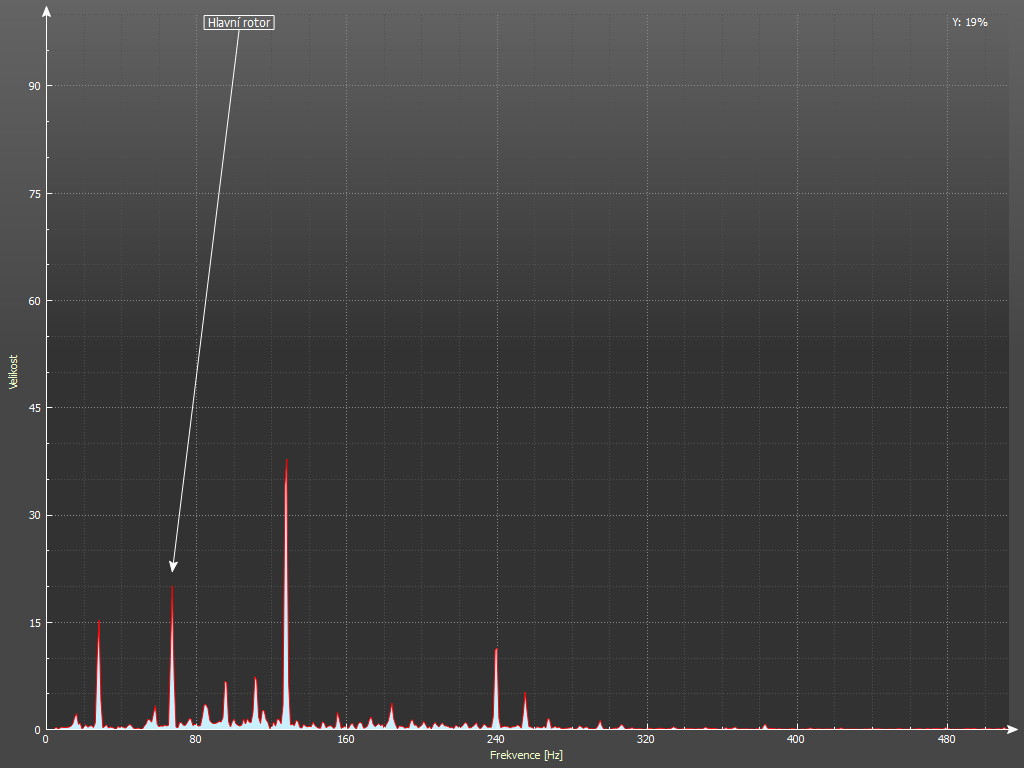Click the 160 tick label on frequency axis
This screenshot has height=768, width=1024.
(346, 741)
